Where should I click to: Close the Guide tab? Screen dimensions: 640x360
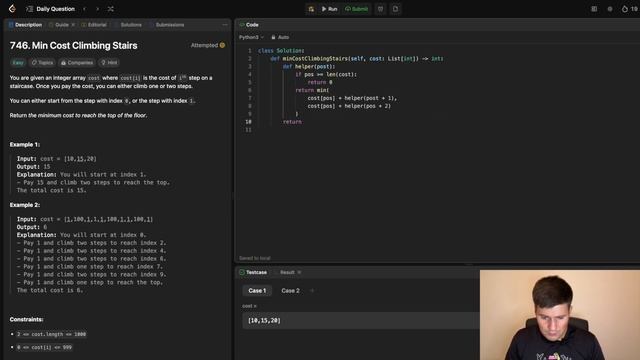tap(73, 25)
